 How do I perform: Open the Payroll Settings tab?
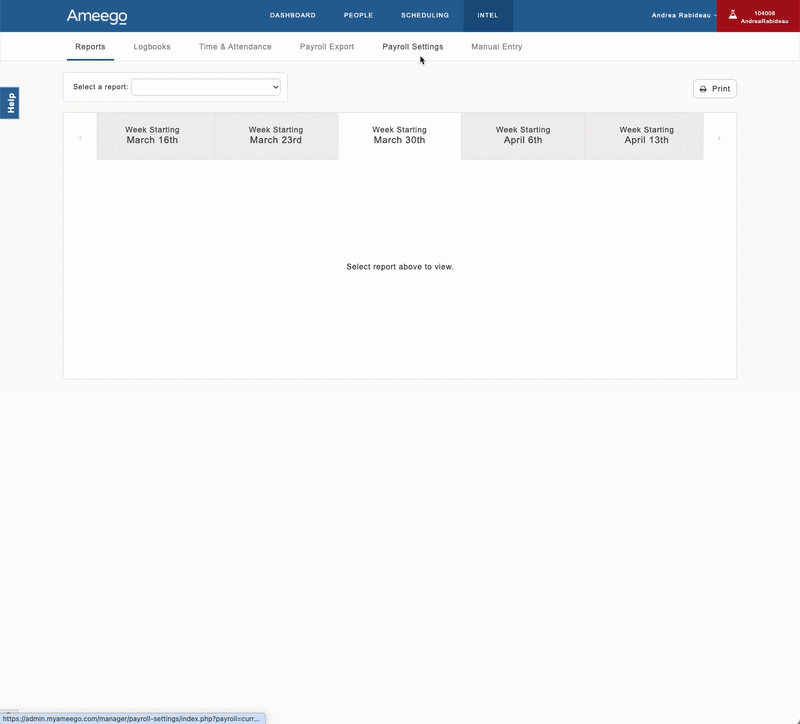(413, 46)
